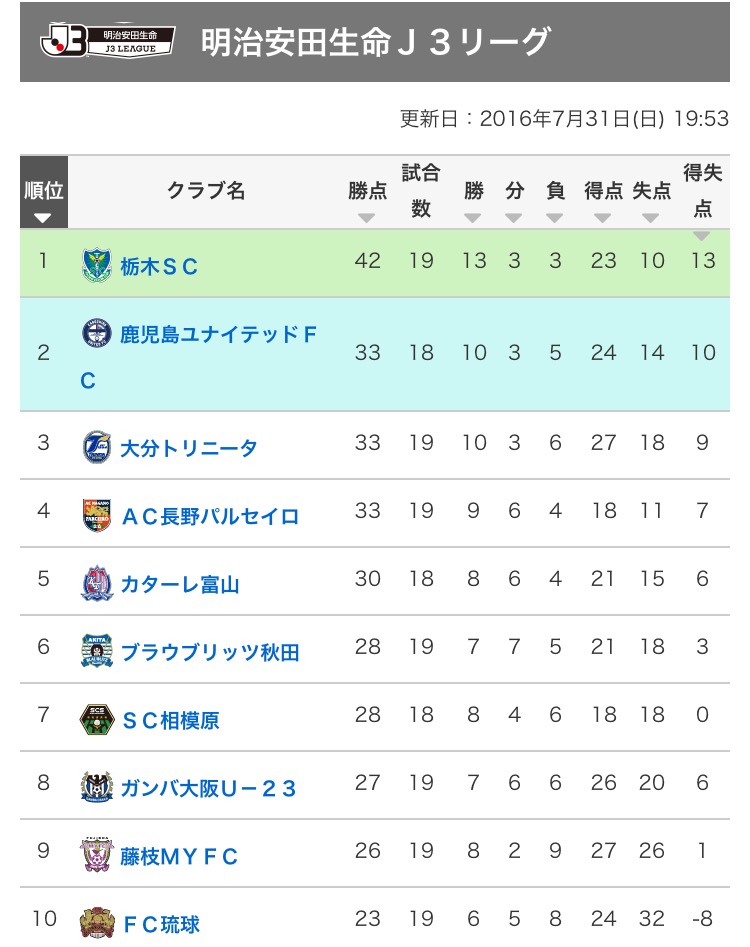Click the Kataller Toyama club crest
This screenshot has height=947, width=750.
click(x=97, y=583)
